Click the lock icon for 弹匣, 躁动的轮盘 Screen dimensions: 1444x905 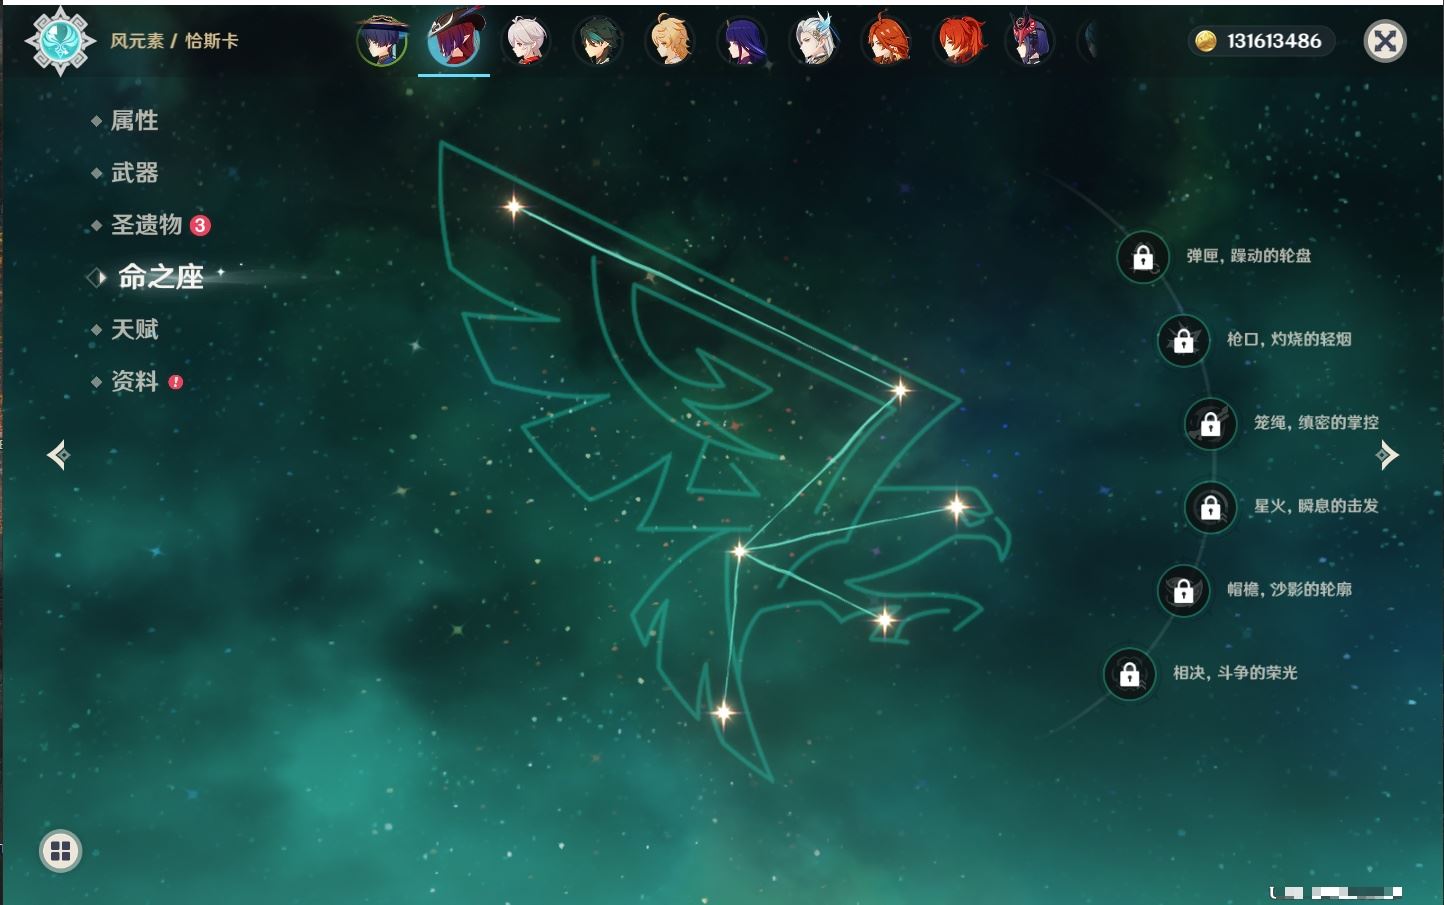click(x=1143, y=258)
